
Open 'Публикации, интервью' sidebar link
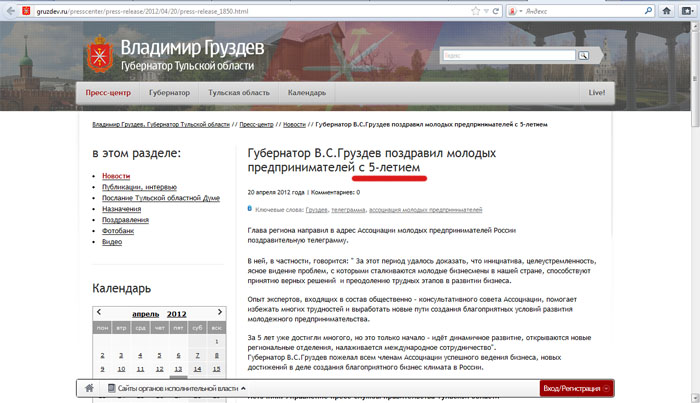click(141, 187)
